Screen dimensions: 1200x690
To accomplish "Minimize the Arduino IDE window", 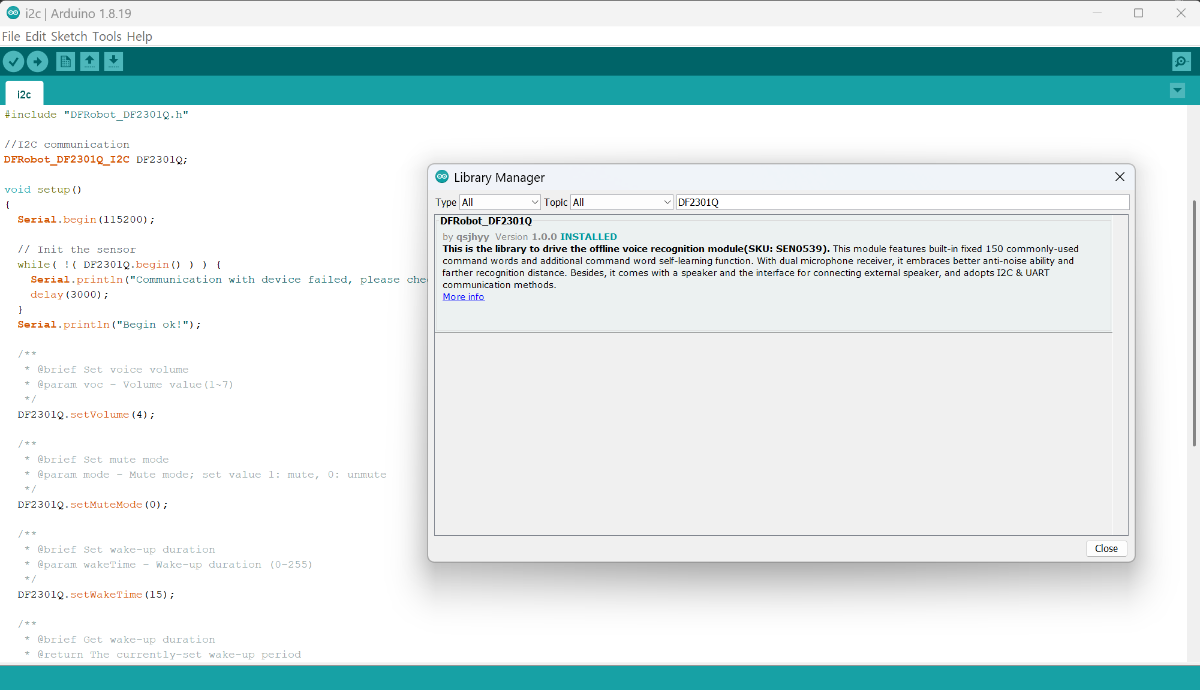I will [x=1097, y=13].
